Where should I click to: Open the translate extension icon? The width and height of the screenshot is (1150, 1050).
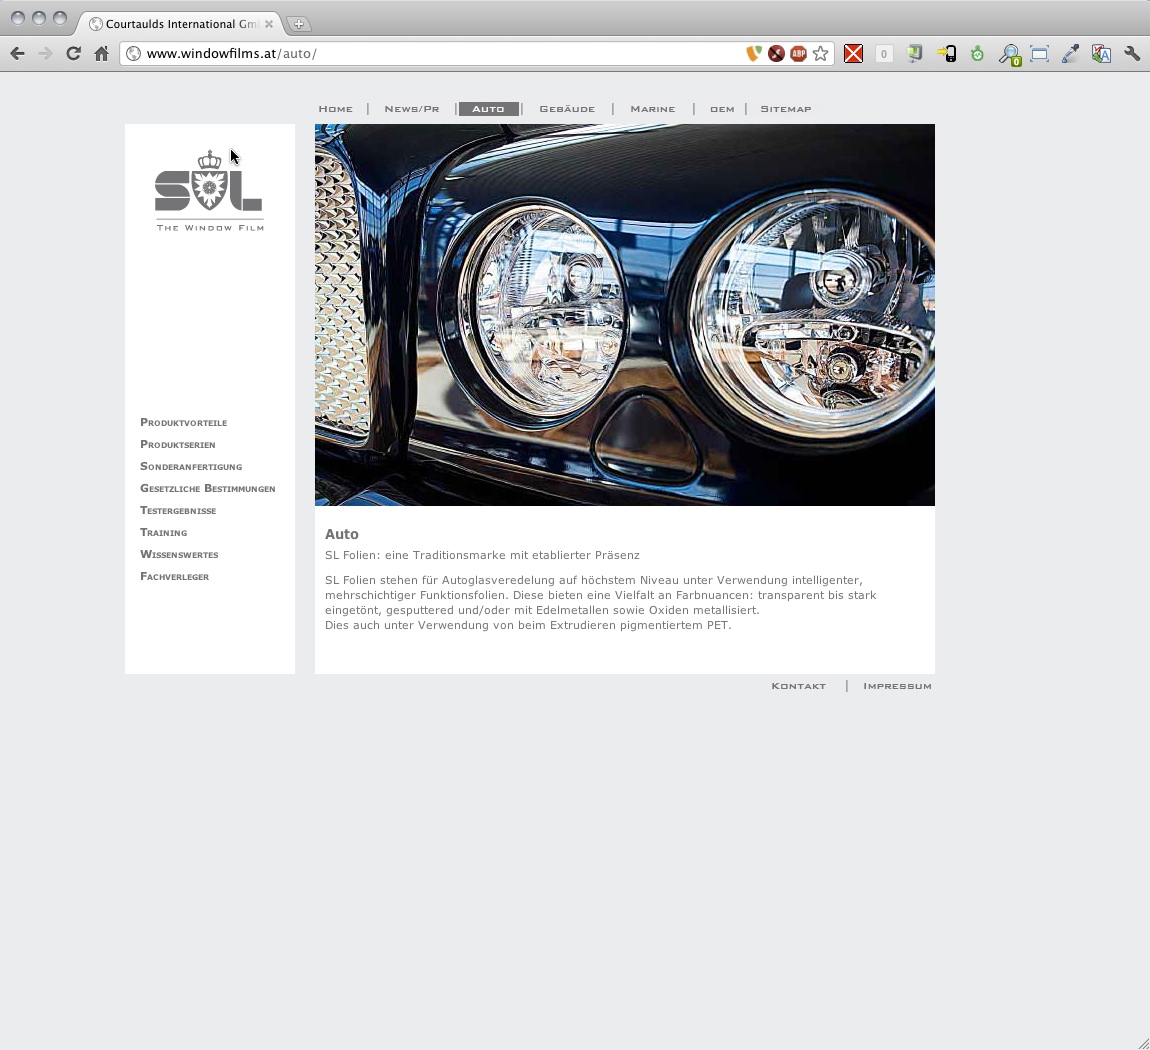(1101, 54)
